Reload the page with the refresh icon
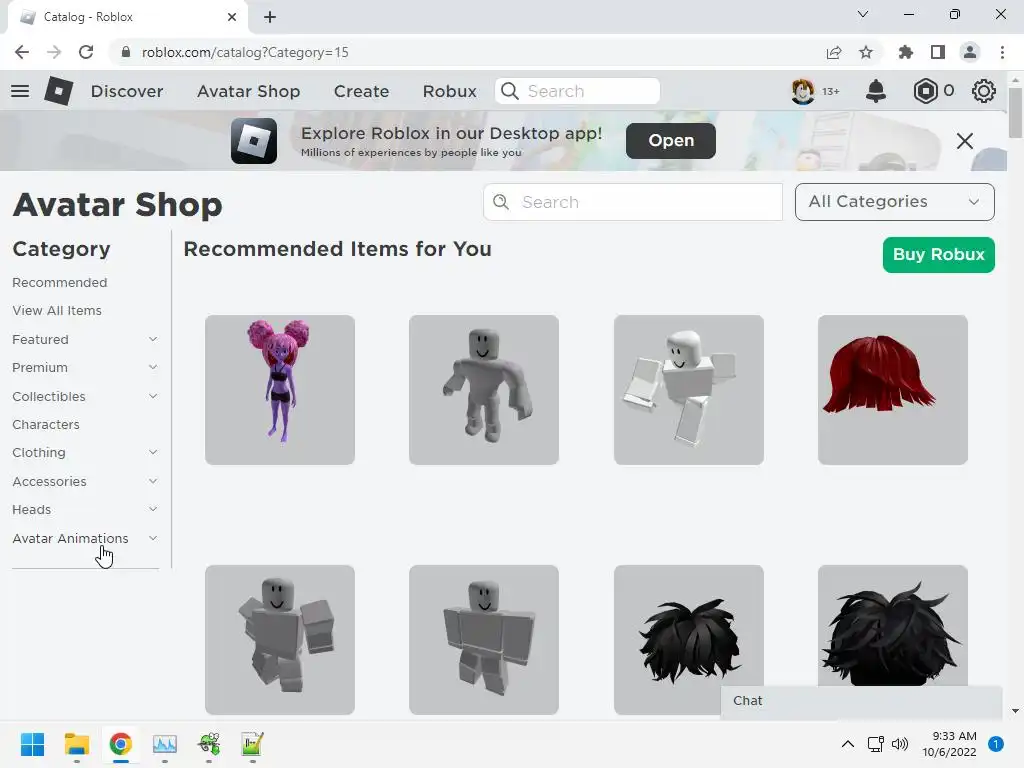Screen dimensions: 1024x768 click(x=86, y=52)
